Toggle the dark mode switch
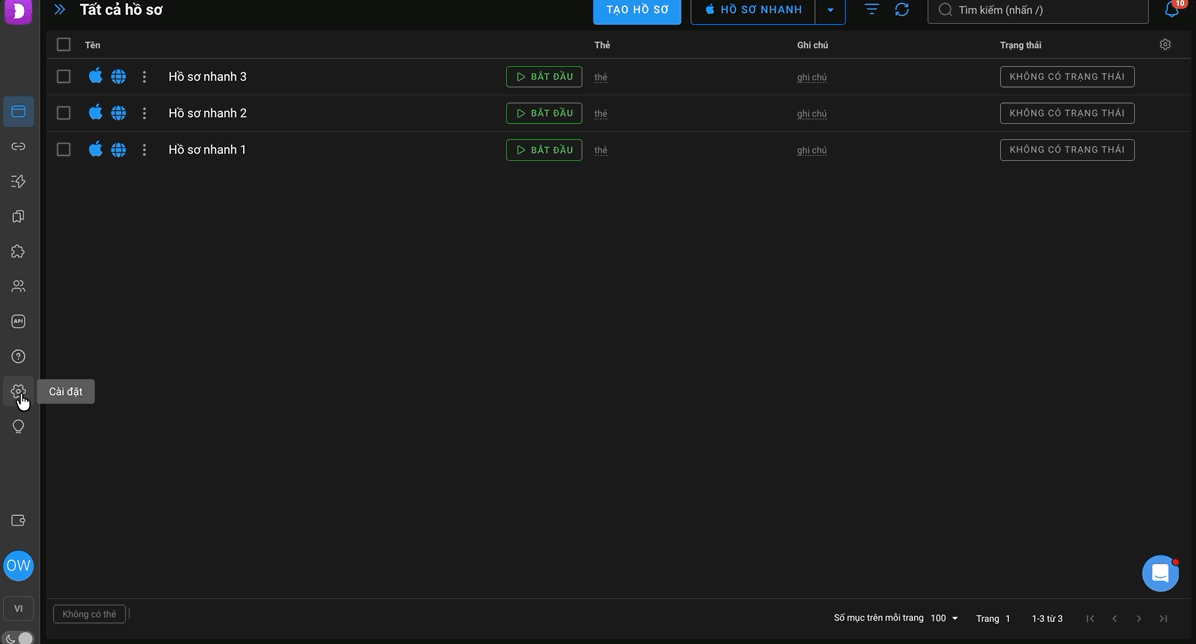 pyautogui.click(x=18, y=638)
